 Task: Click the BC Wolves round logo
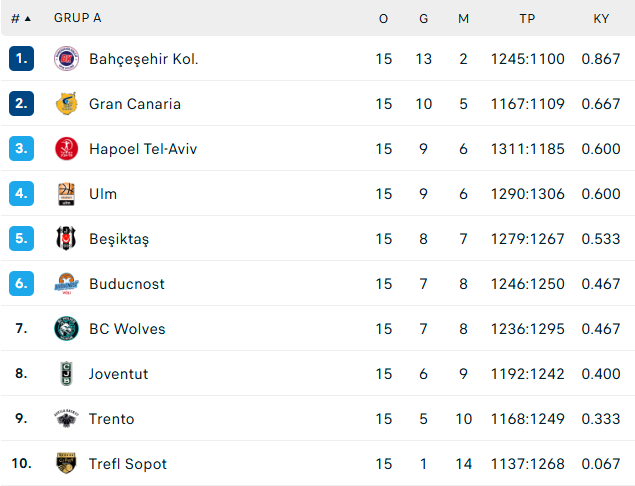pos(66,328)
